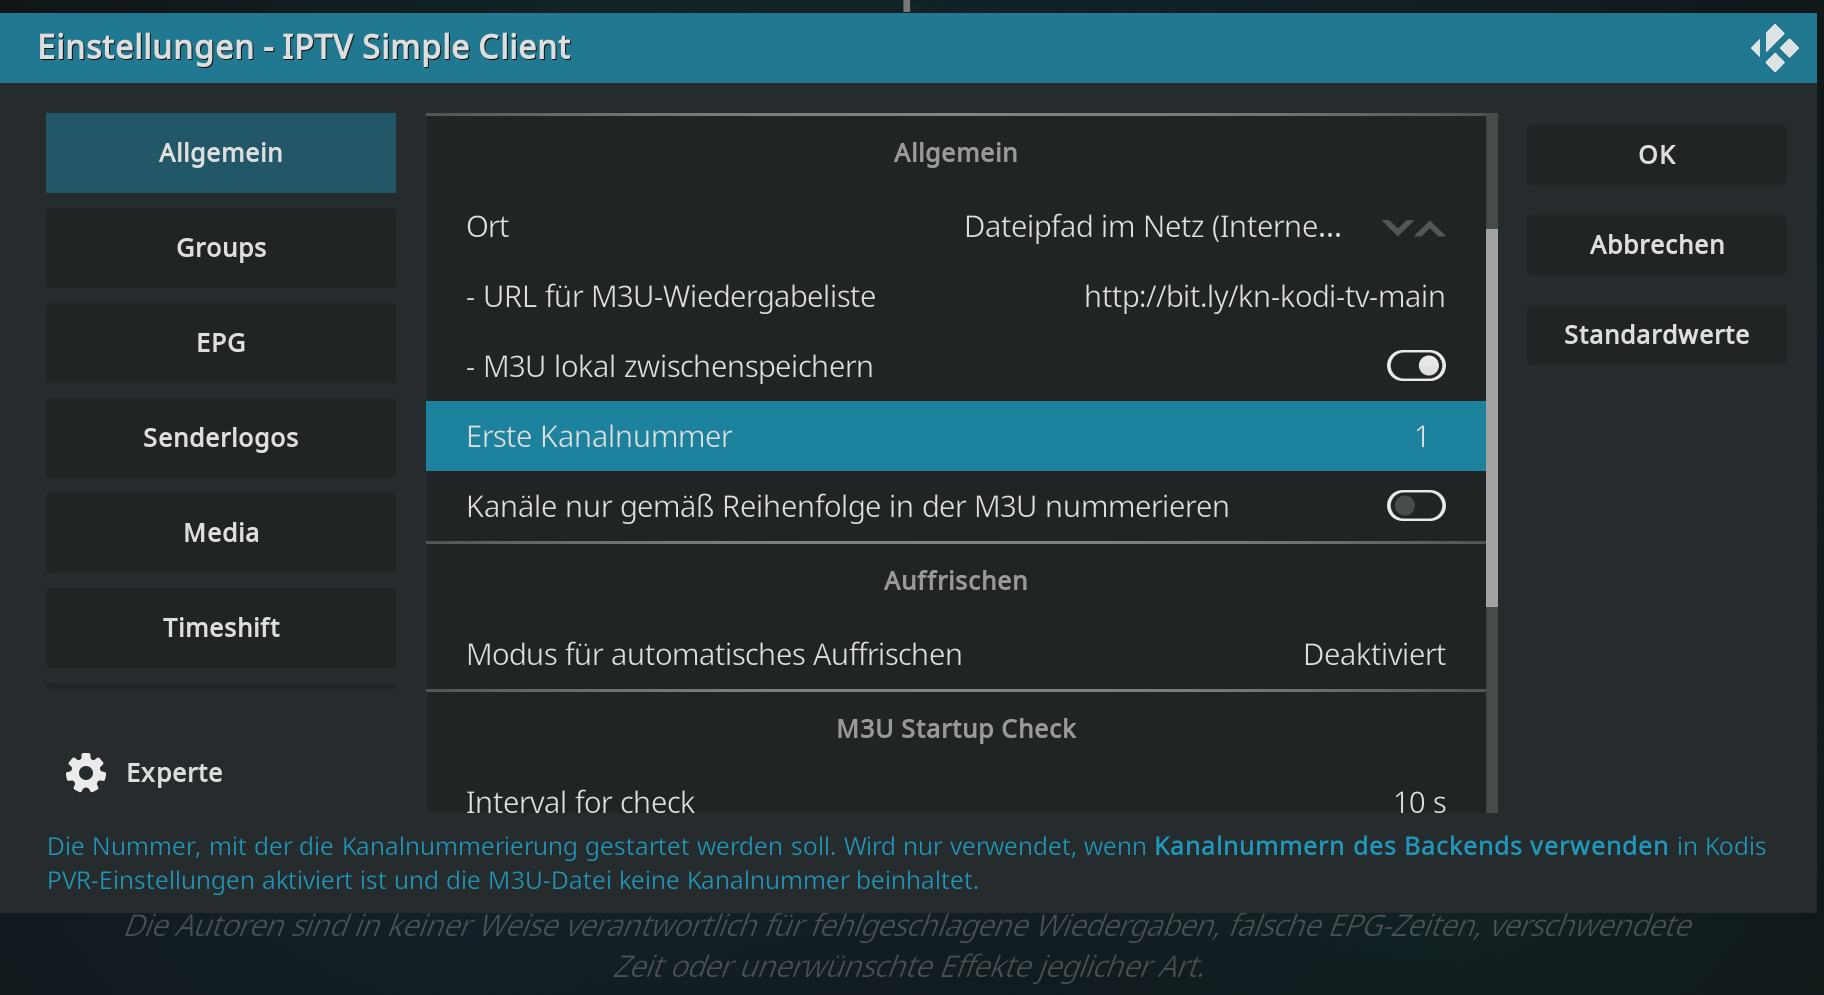Open the Media category tab

point(221,533)
